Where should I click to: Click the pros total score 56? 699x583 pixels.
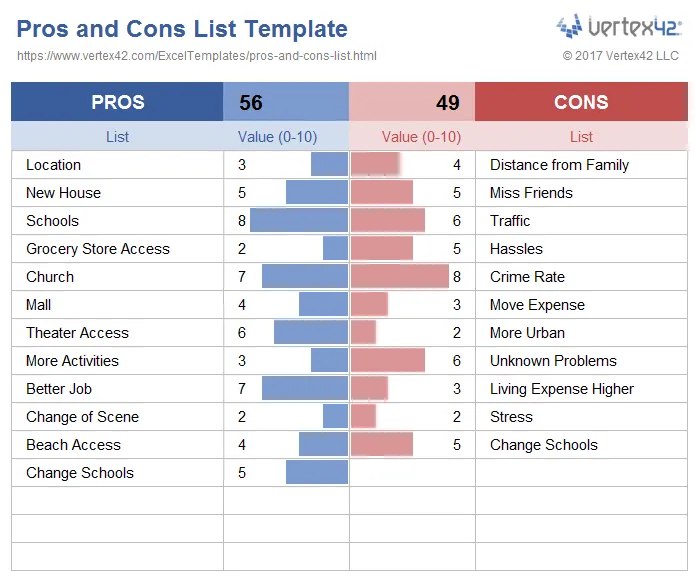coord(251,103)
